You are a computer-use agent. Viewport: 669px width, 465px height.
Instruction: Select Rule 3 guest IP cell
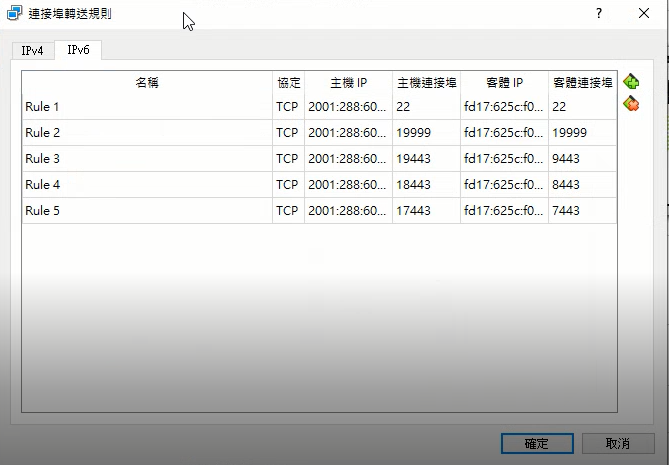pos(505,159)
